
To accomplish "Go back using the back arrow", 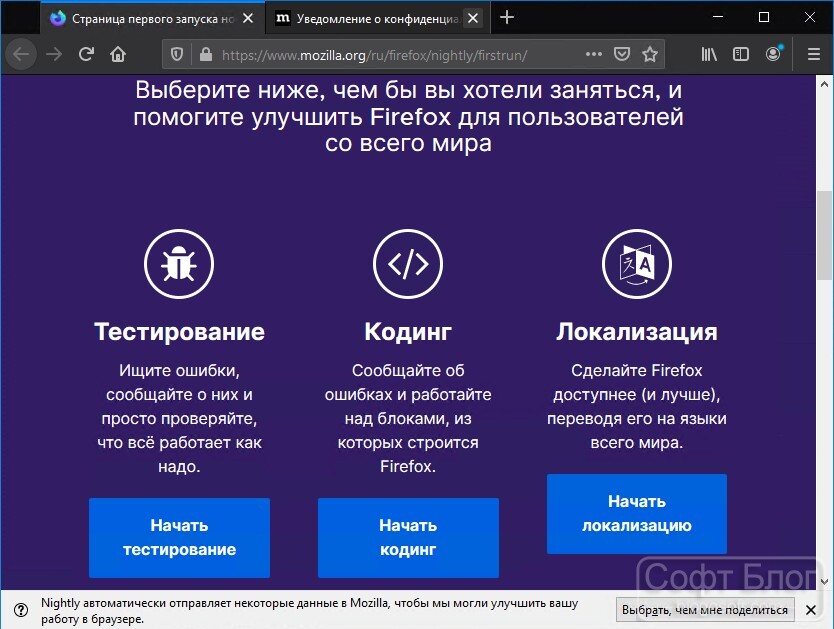I will tap(21, 54).
